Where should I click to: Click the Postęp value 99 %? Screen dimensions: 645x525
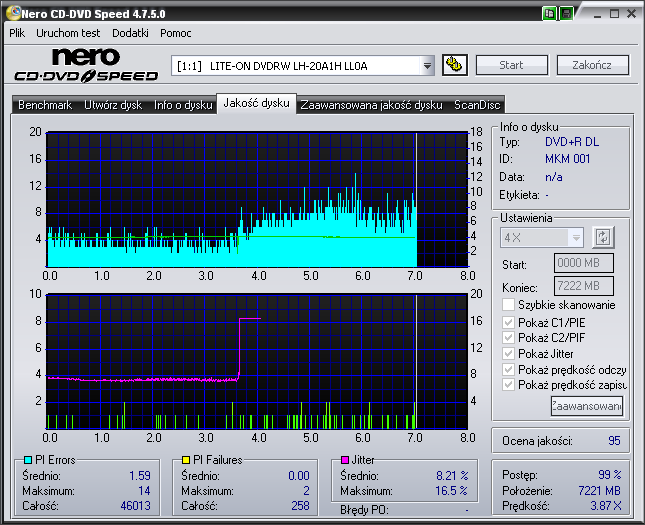pos(610,475)
